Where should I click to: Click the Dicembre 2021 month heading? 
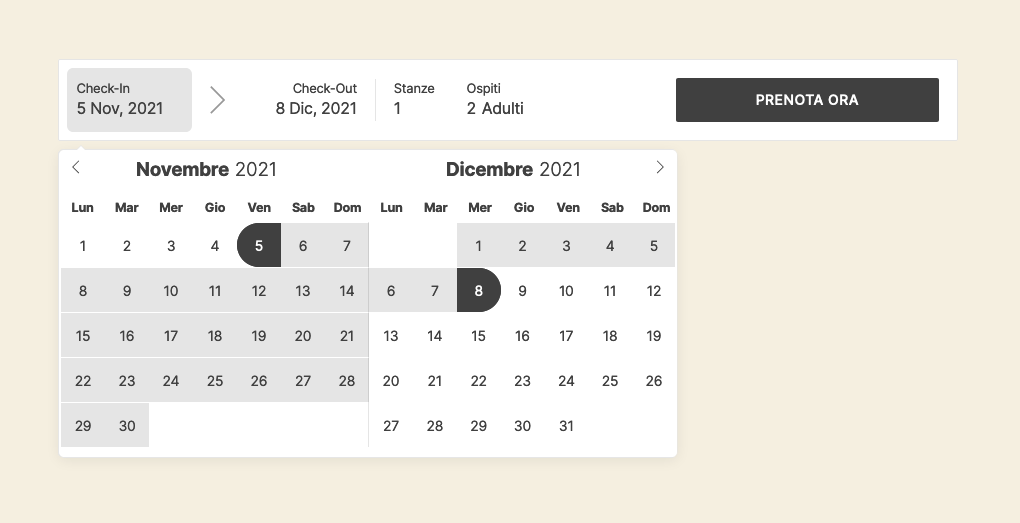[x=513, y=170]
